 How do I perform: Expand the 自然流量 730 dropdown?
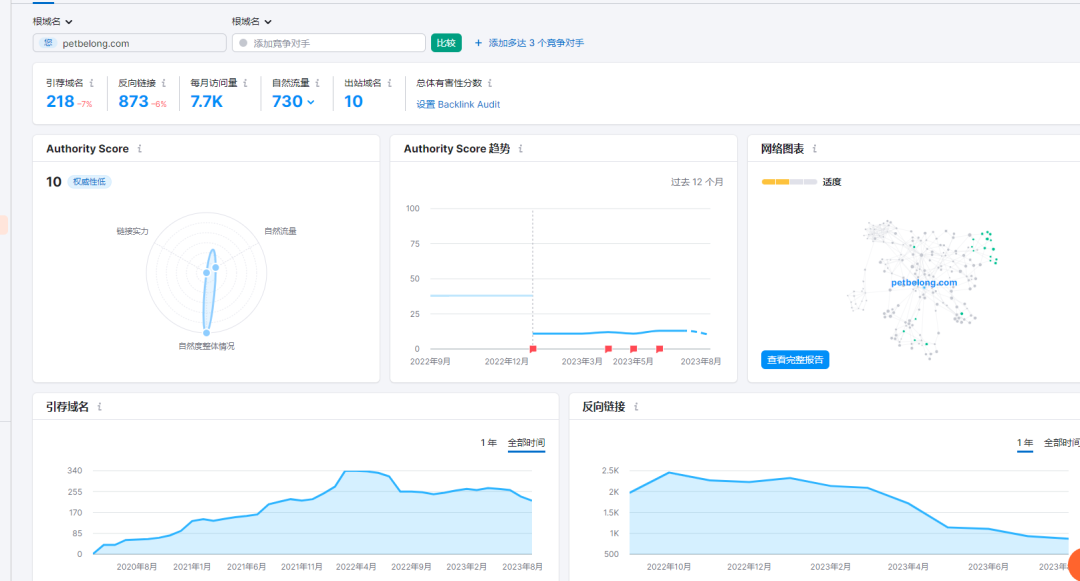click(310, 102)
